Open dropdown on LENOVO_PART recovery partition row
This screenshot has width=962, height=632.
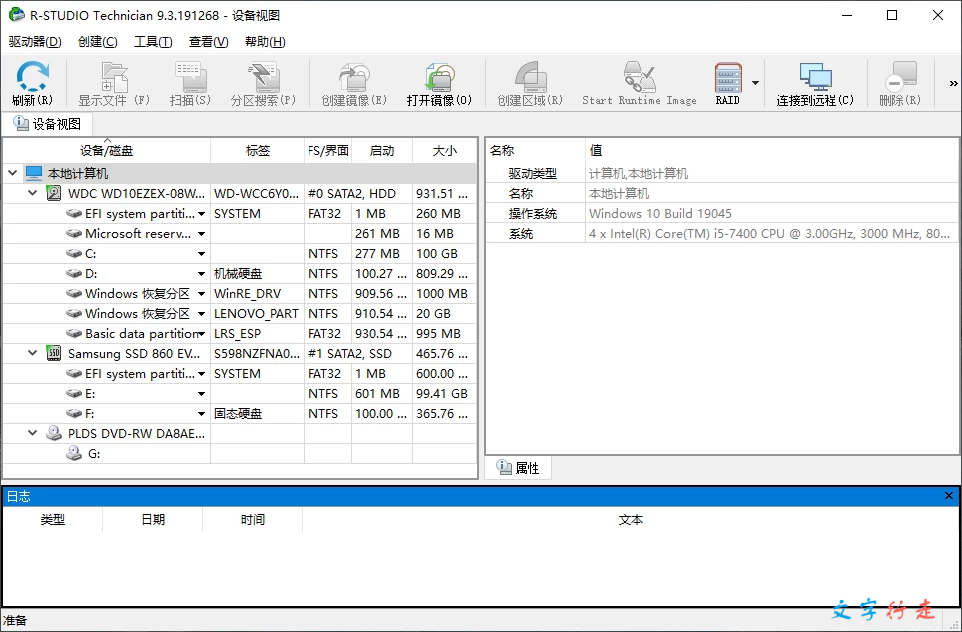click(x=201, y=314)
